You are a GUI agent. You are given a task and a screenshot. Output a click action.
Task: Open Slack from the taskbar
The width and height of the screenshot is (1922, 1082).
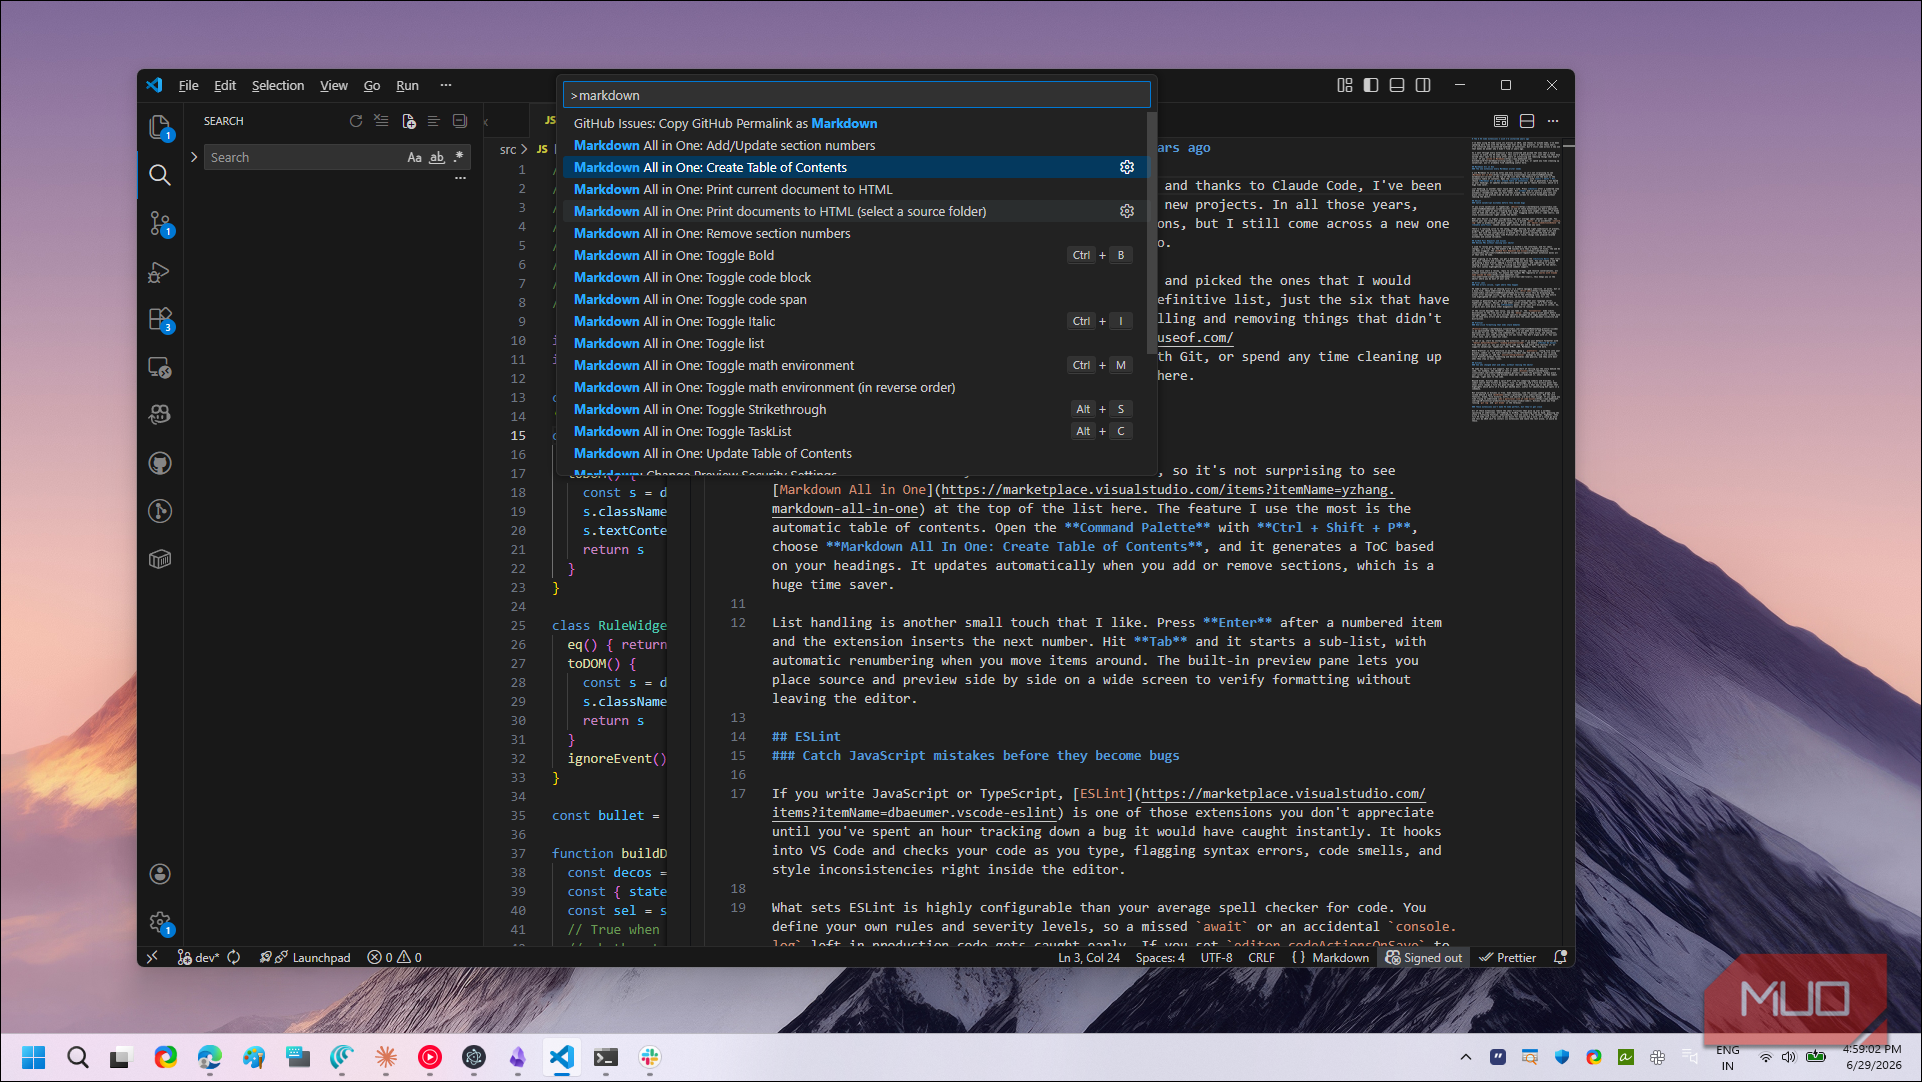(650, 1057)
